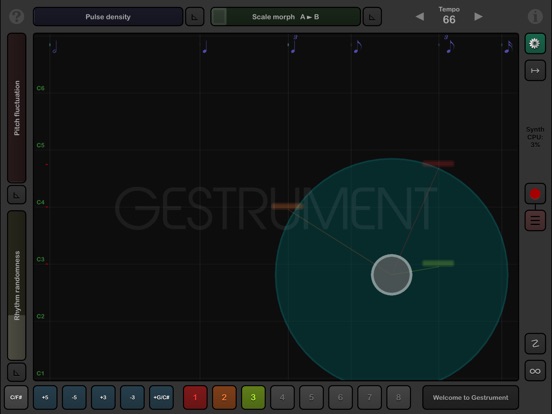Image resolution: width=552 pixels, height=414 pixels.
Task: Click the sixteenth note rhythm marker
Action: coord(508,47)
